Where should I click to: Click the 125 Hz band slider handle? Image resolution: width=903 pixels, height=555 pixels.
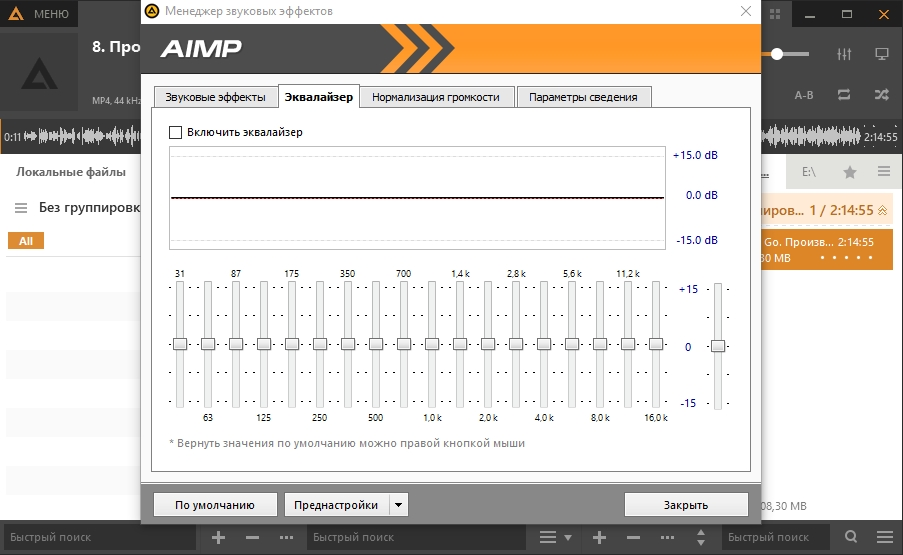click(264, 344)
